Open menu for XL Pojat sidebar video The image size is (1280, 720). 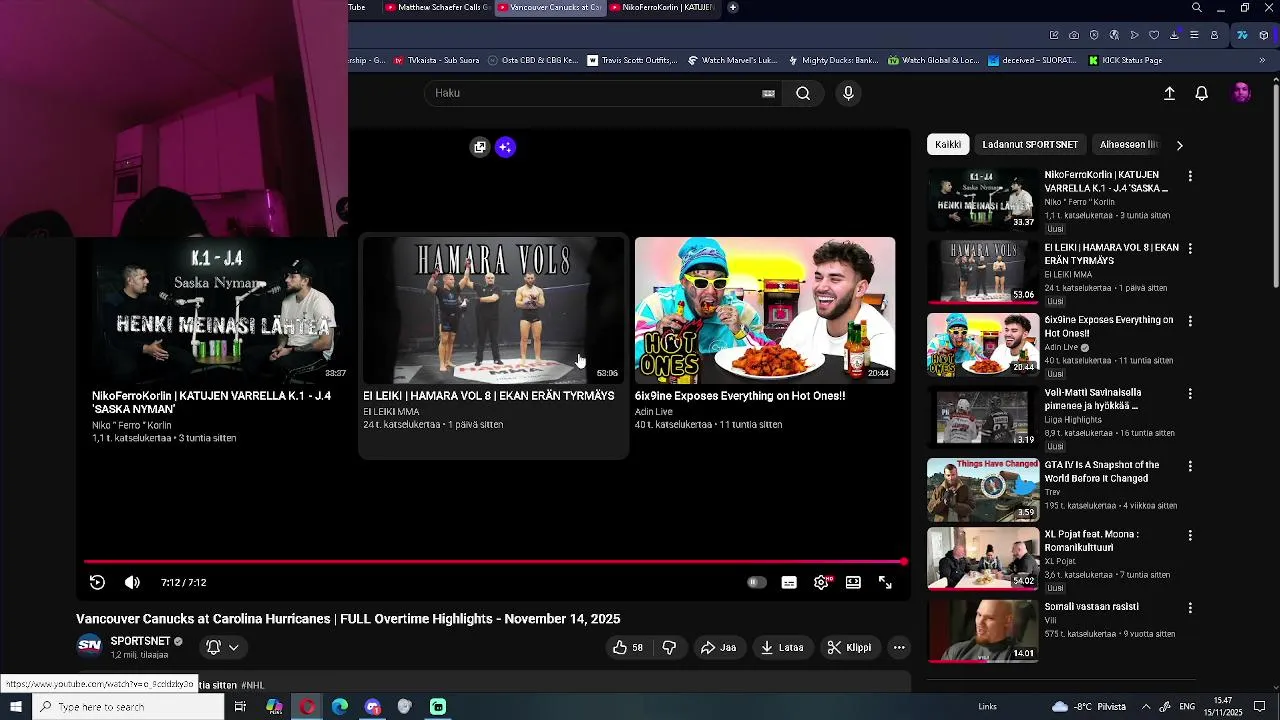(1190, 535)
